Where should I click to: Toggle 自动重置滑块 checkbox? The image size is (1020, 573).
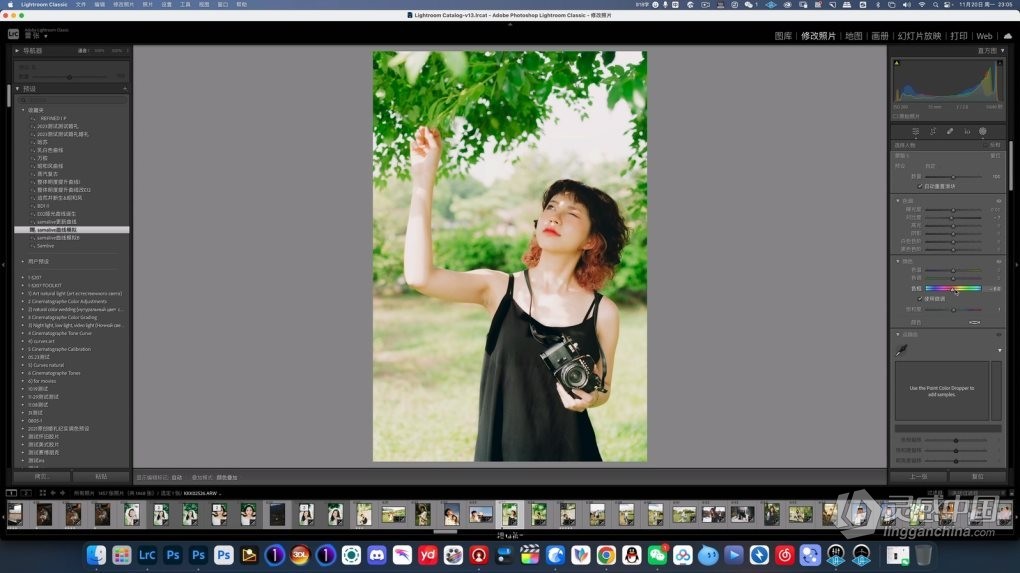[x=920, y=186]
